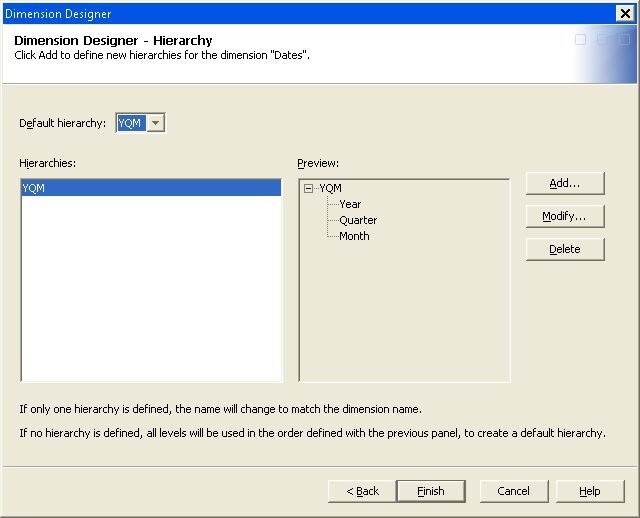This screenshot has height=518, width=640.
Task: Select the Year level in Preview
Action: coord(350,204)
